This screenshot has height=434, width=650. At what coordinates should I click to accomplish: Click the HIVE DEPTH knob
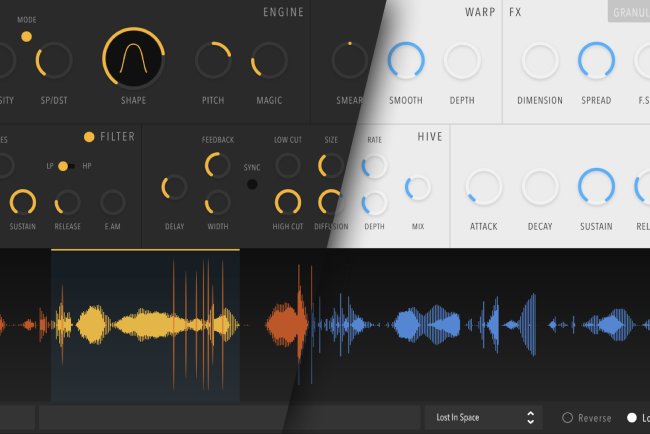(374, 203)
